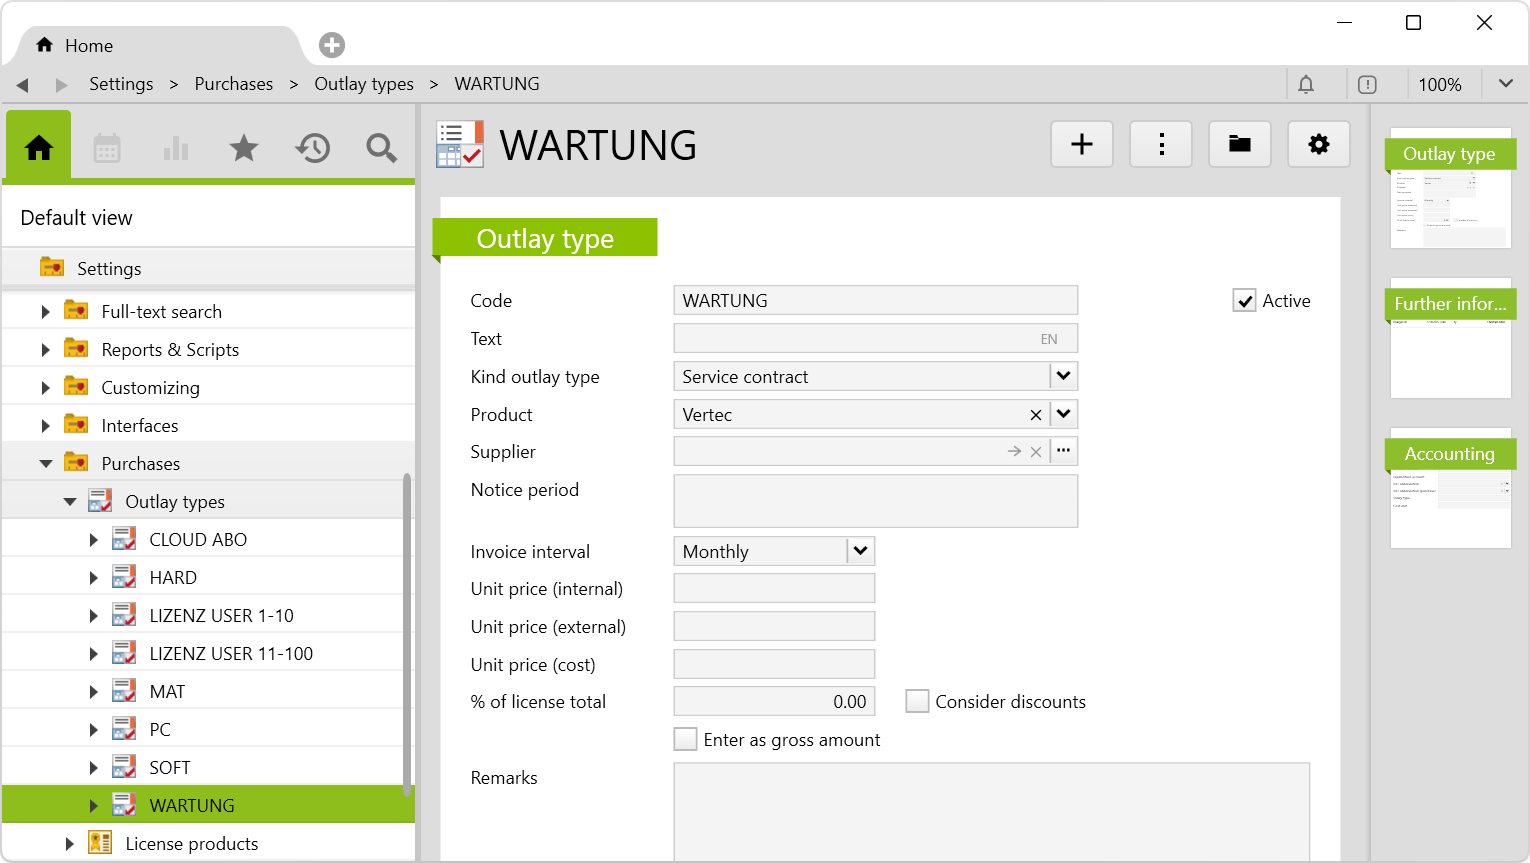Open the settings gear button
Screen dimensions: 1530x863
pyautogui.click(x=1319, y=145)
